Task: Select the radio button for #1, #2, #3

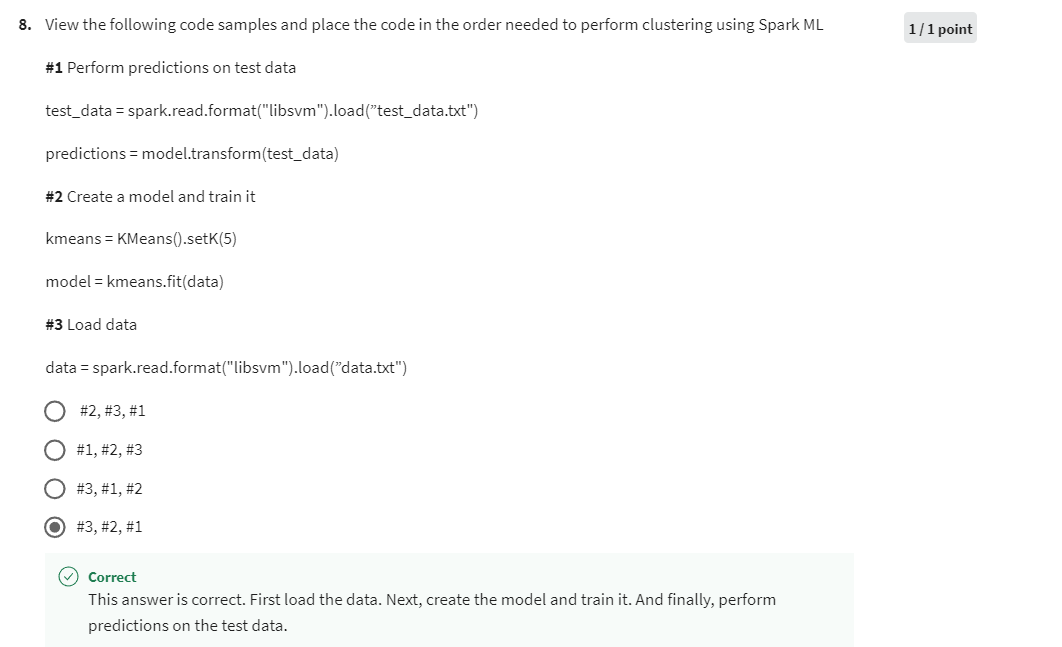Action: pos(55,449)
